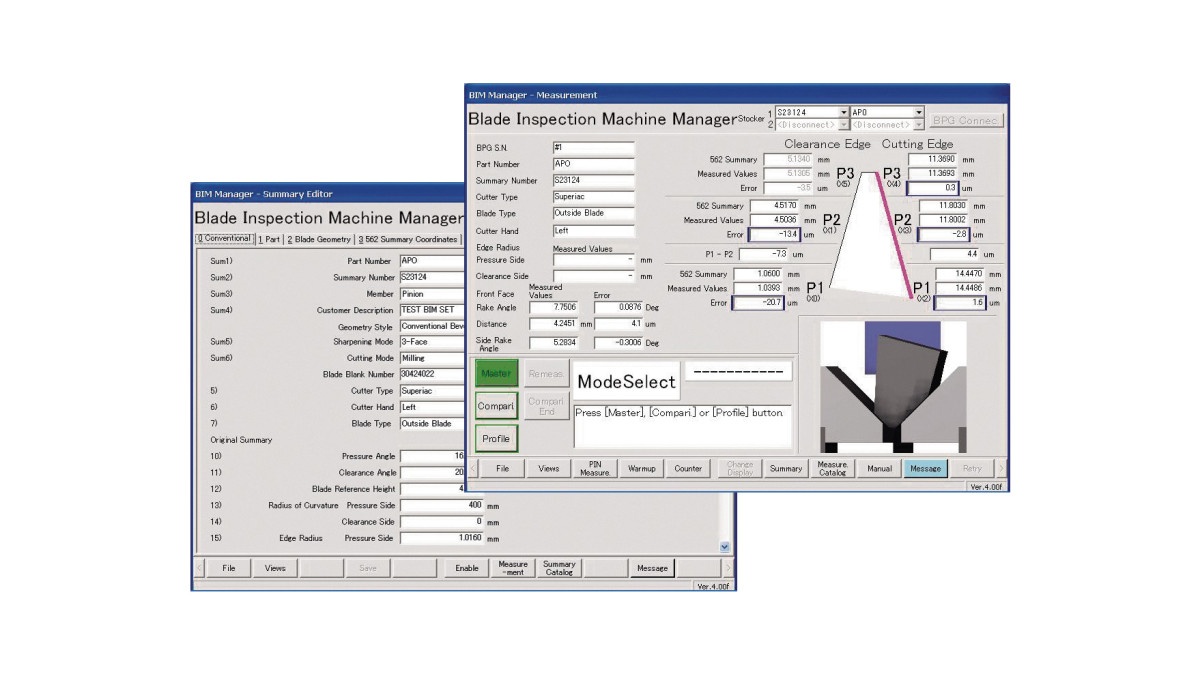The height and width of the screenshot is (674, 1200).
Task: Click the Master mode button
Action: [x=496, y=373]
